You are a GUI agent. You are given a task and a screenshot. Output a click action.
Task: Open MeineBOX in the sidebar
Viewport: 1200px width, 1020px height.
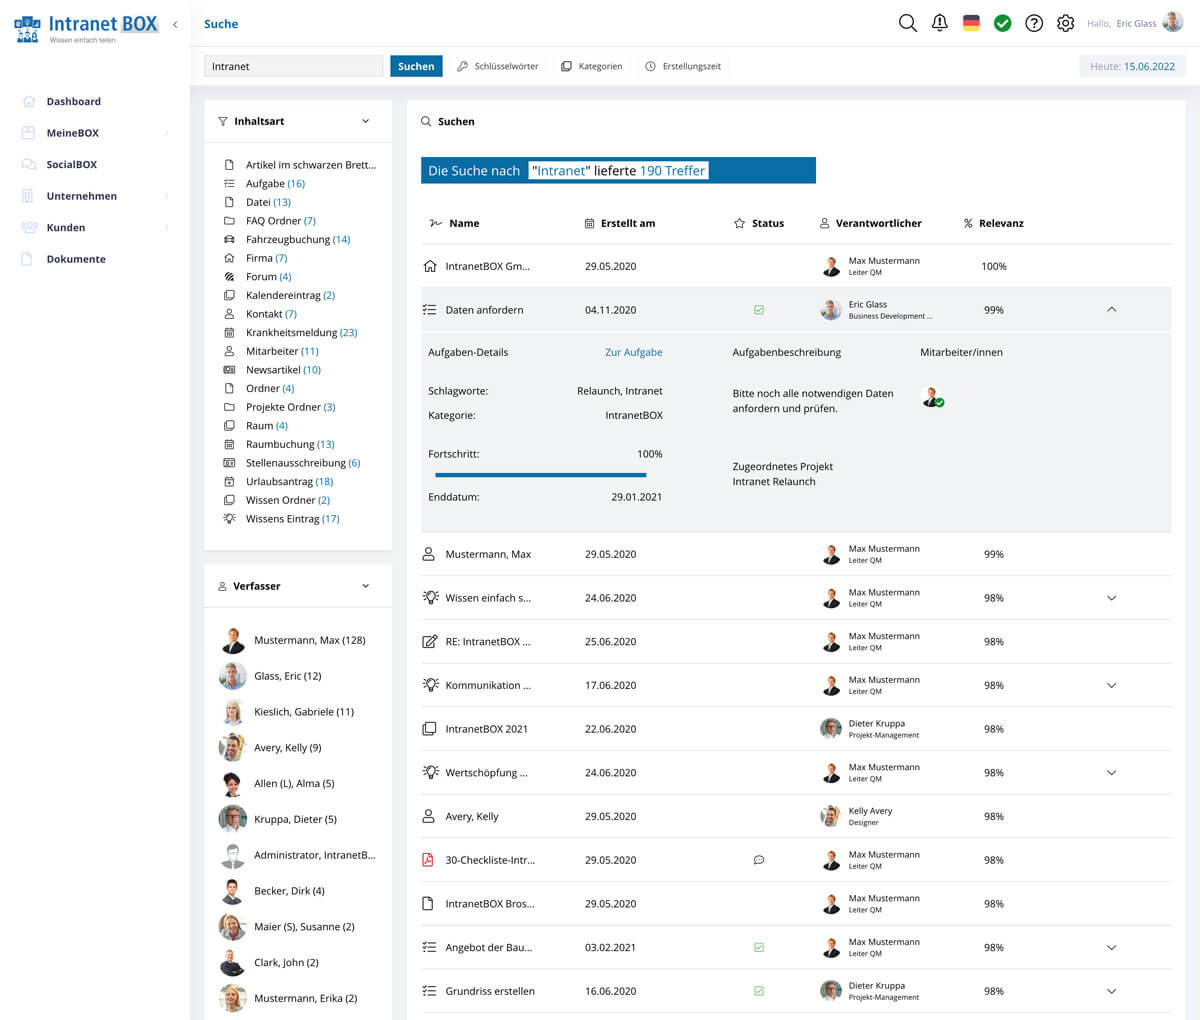pos(72,133)
